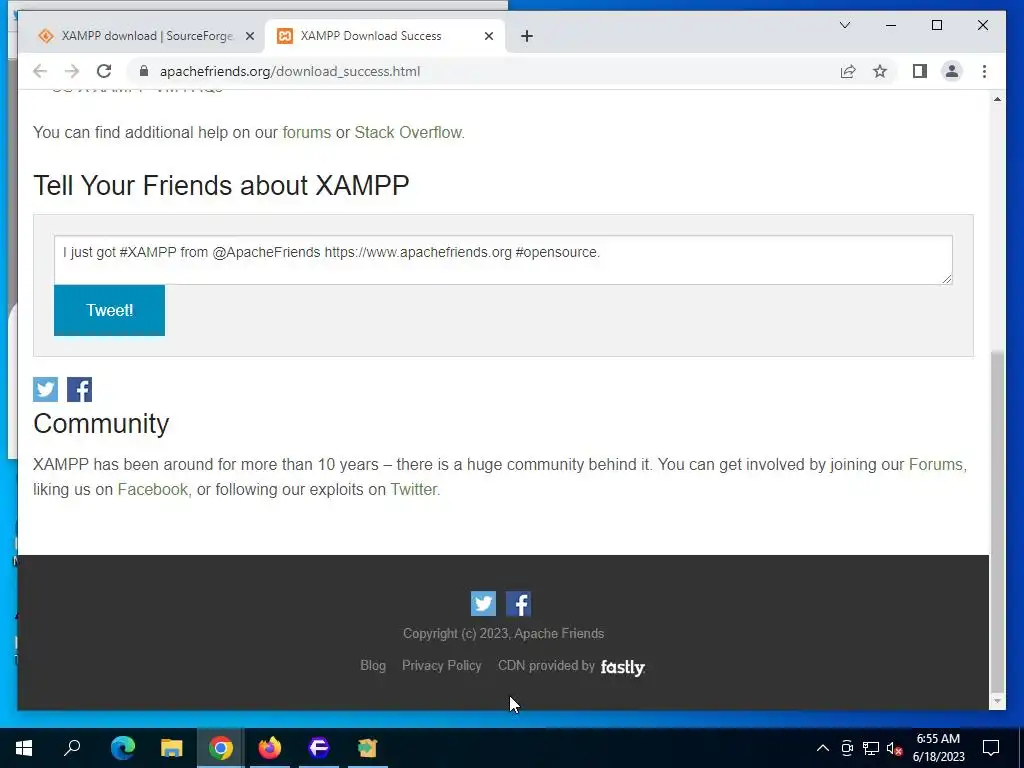Open Chrome side panel
Viewport: 1024px width, 768px height.
pyautogui.click(x=920, y=71)
